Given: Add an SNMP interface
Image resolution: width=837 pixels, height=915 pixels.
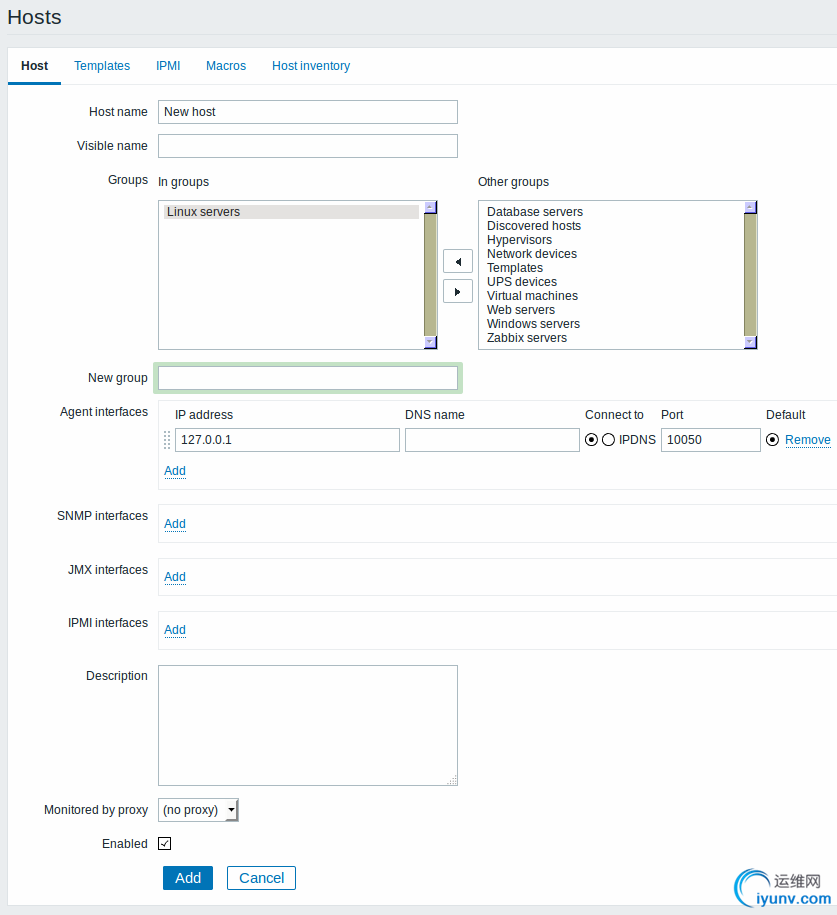Looking at the screenshot, I should [175, 524].
